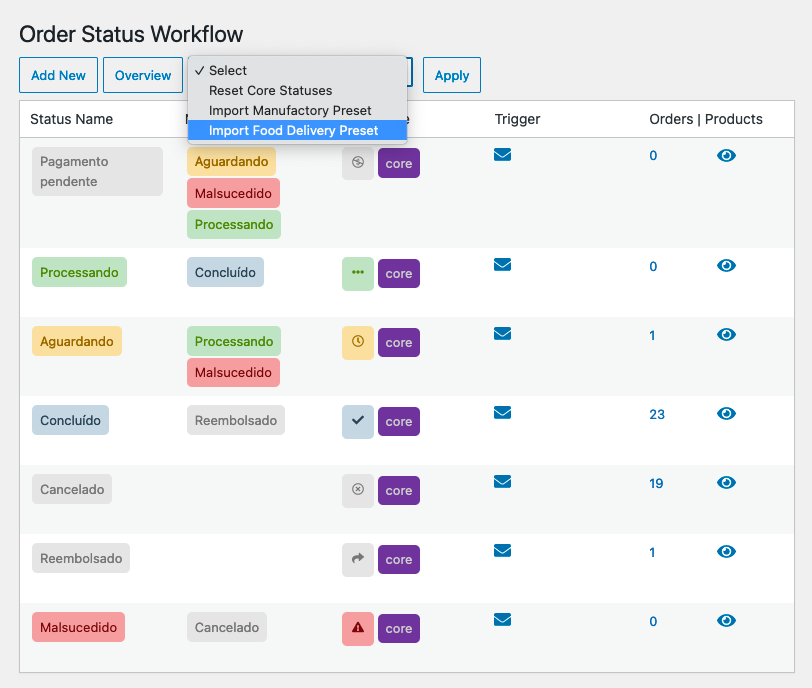Open orders count 1 for Reembolsado
This screenshot has width=812, height=688.
652,552
